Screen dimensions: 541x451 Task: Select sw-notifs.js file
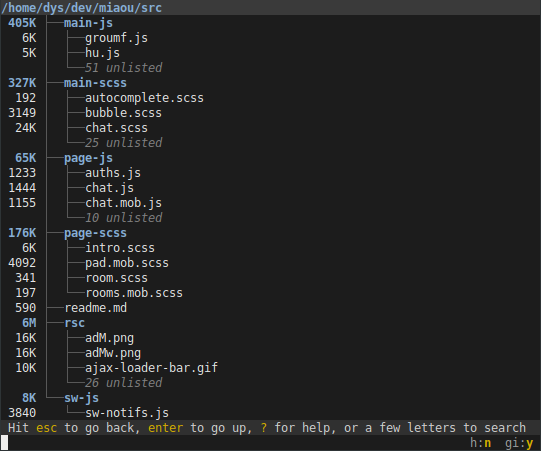point(127,413)
